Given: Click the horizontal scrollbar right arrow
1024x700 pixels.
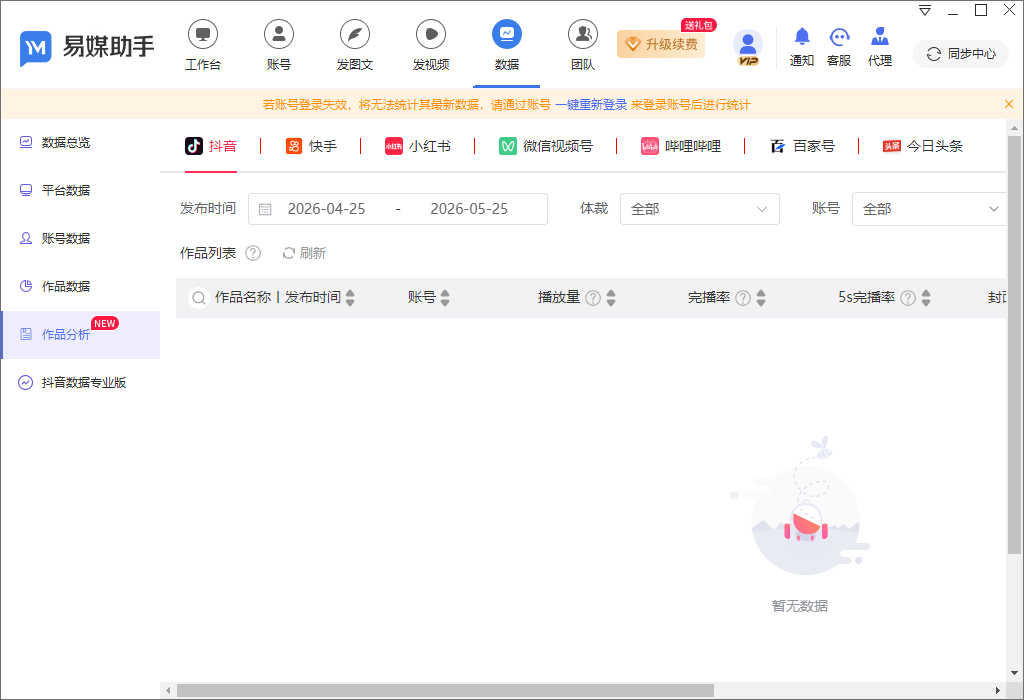Looking at the screenshot, I should 998,690.
